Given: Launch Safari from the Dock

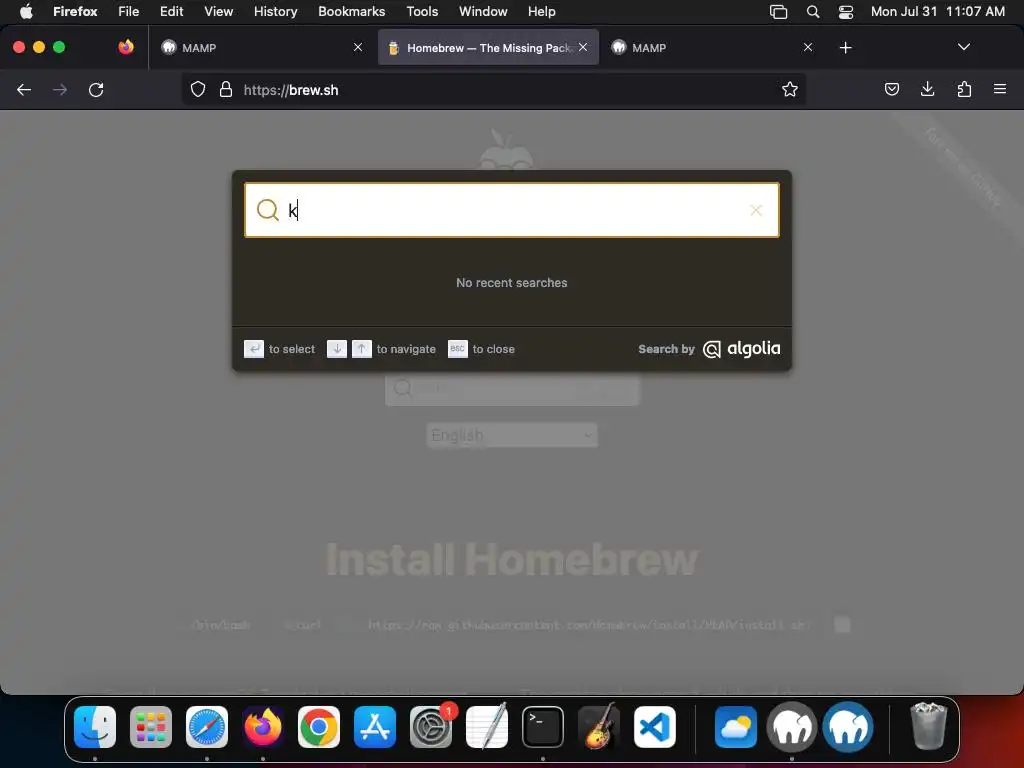Looking at the screenshot, I should pos(207,727).
